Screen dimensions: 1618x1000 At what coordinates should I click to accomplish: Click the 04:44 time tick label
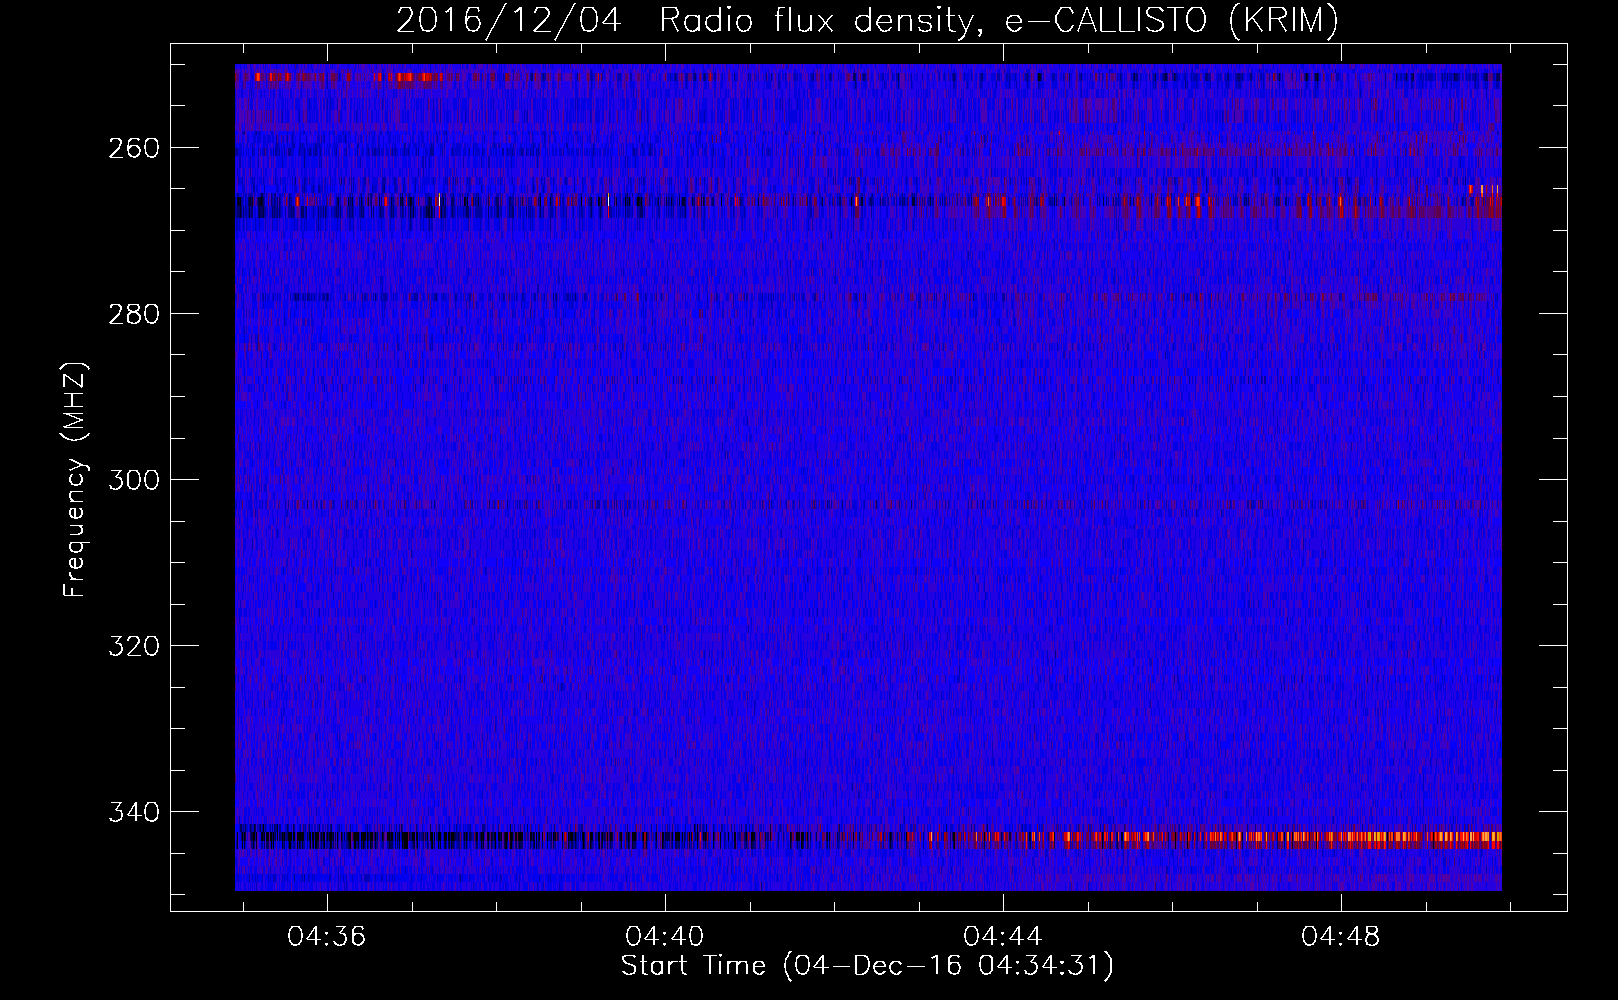tap(1003, 937)
